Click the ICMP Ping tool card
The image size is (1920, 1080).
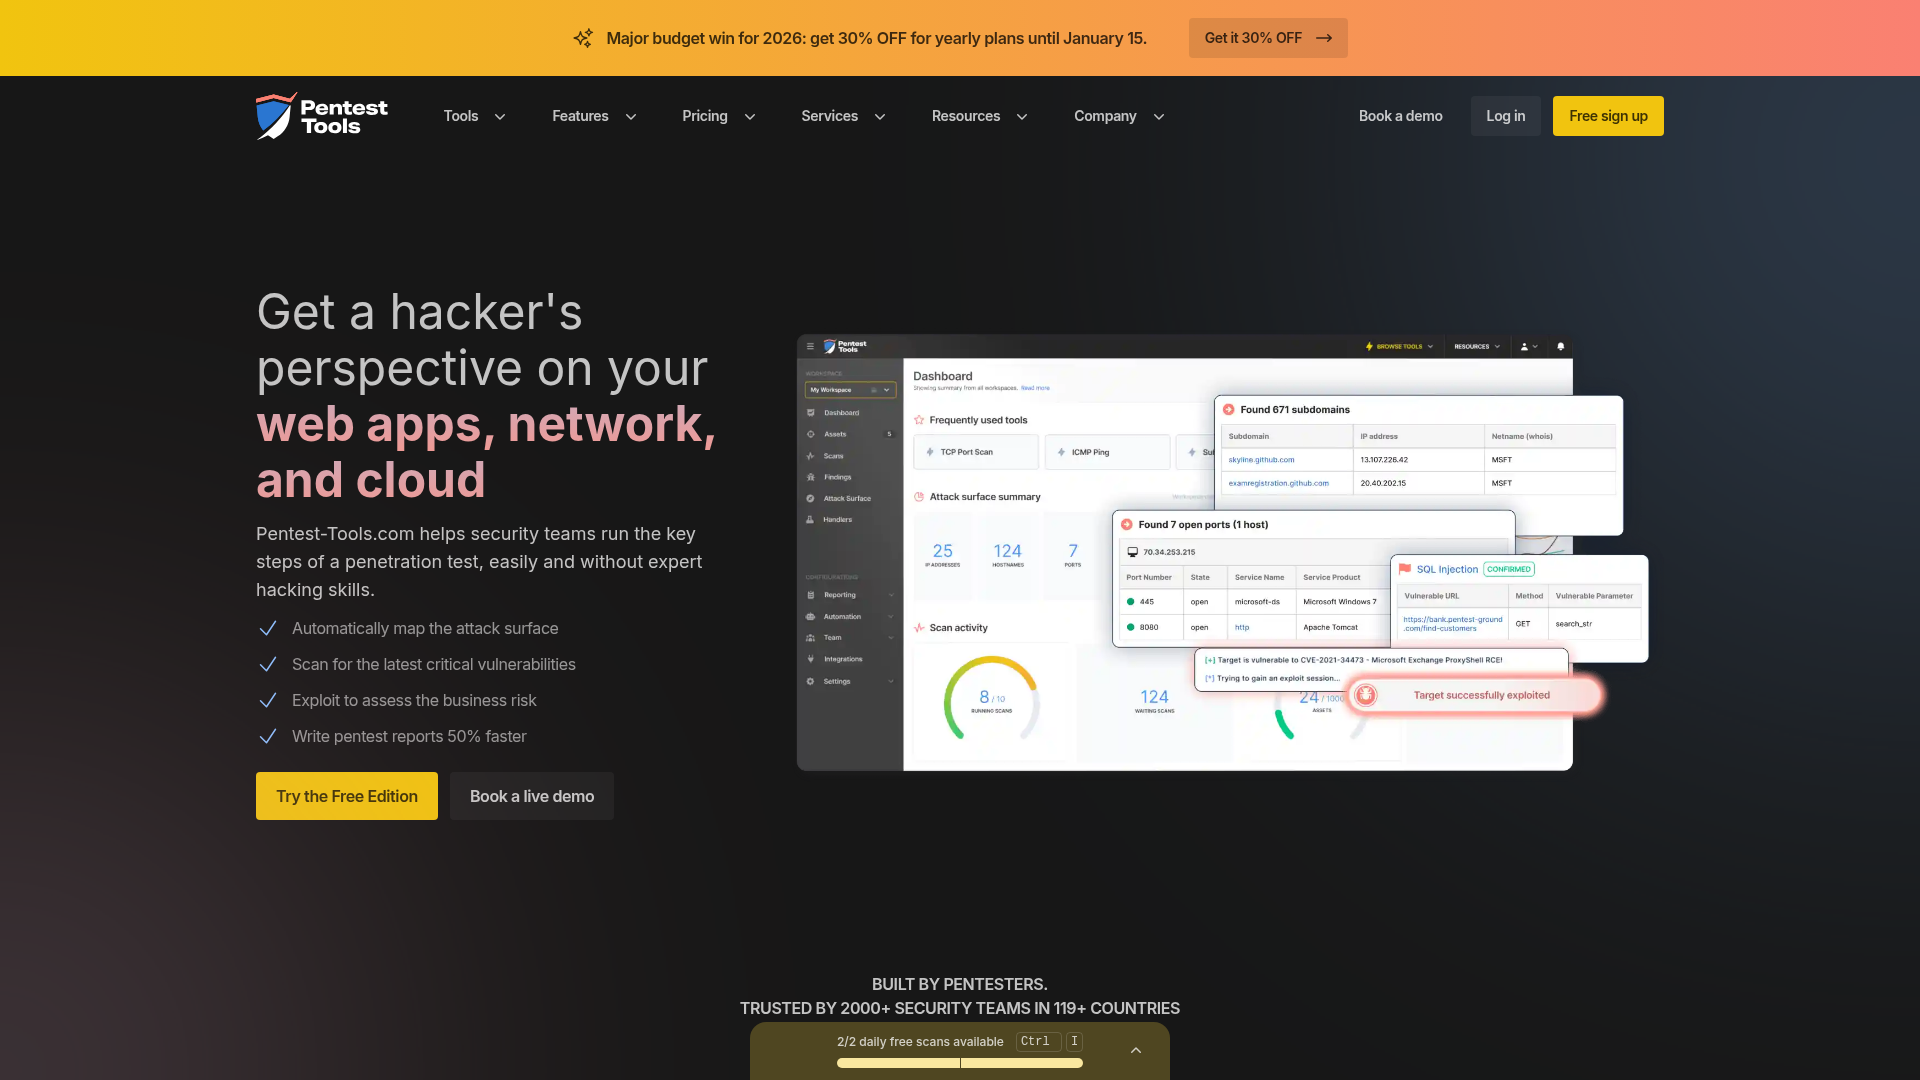[x=1107, y=452]
